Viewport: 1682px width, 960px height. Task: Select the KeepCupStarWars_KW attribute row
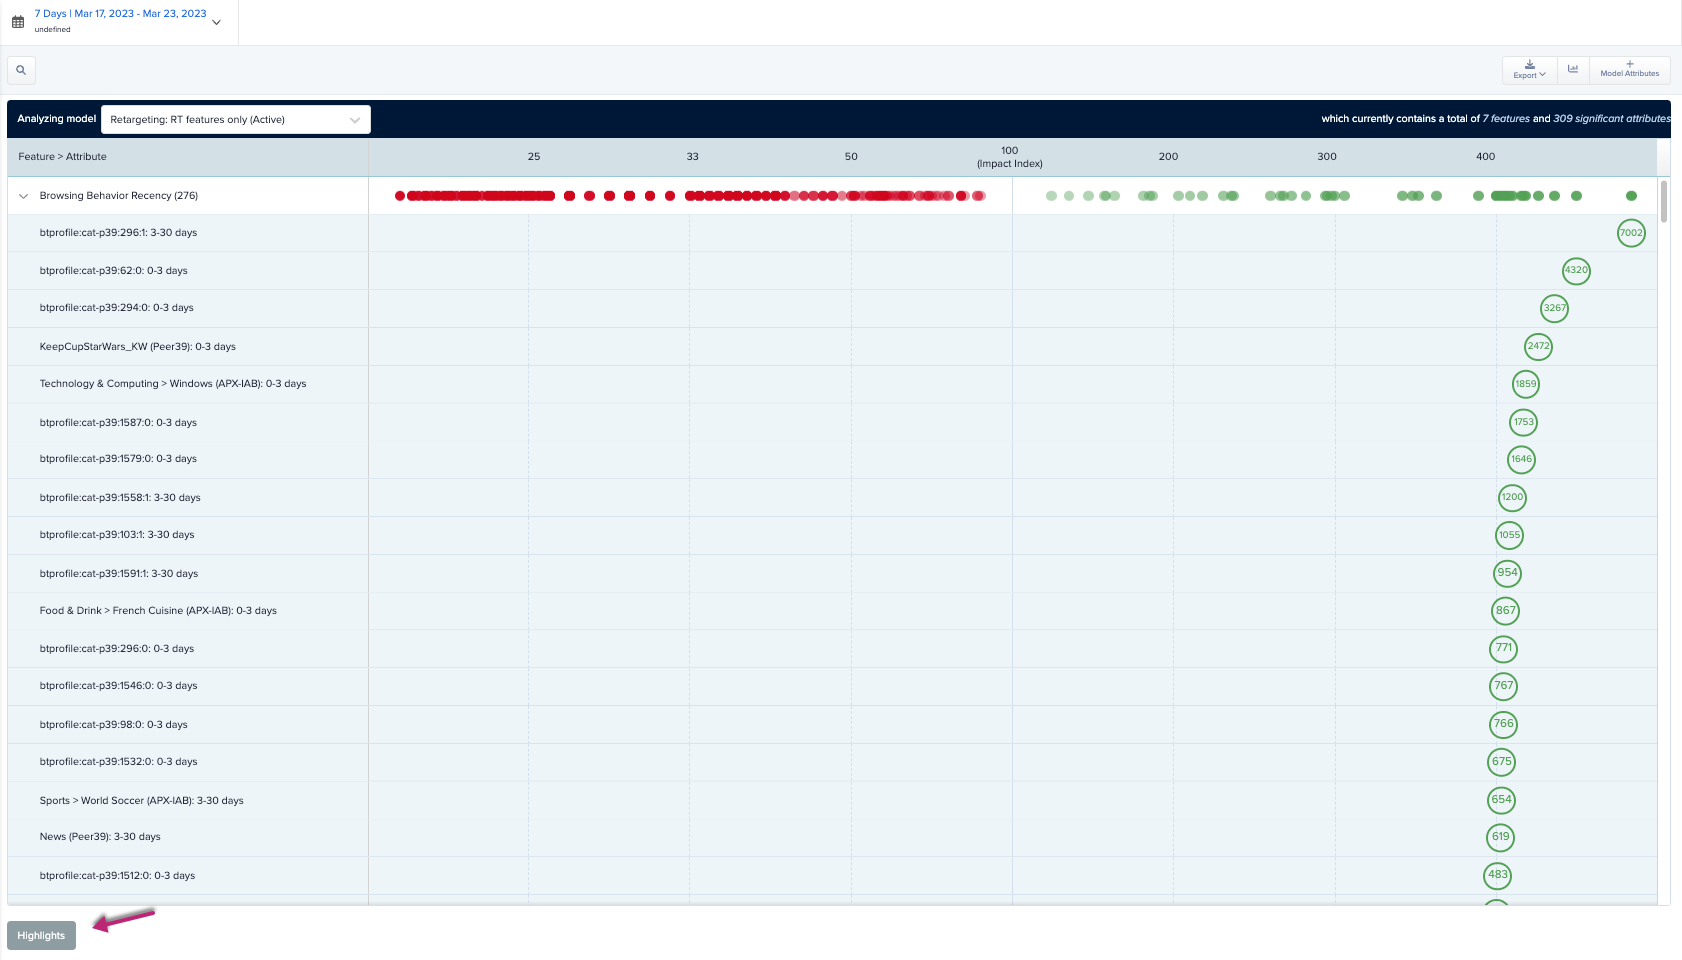point(138,347)
